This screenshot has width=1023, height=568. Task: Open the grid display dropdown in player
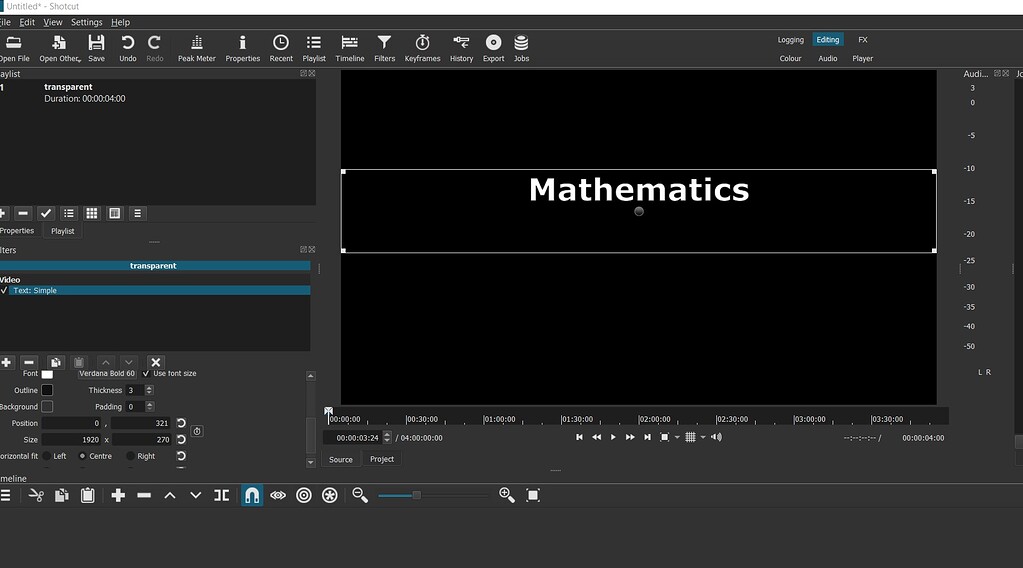pos(703,437)
